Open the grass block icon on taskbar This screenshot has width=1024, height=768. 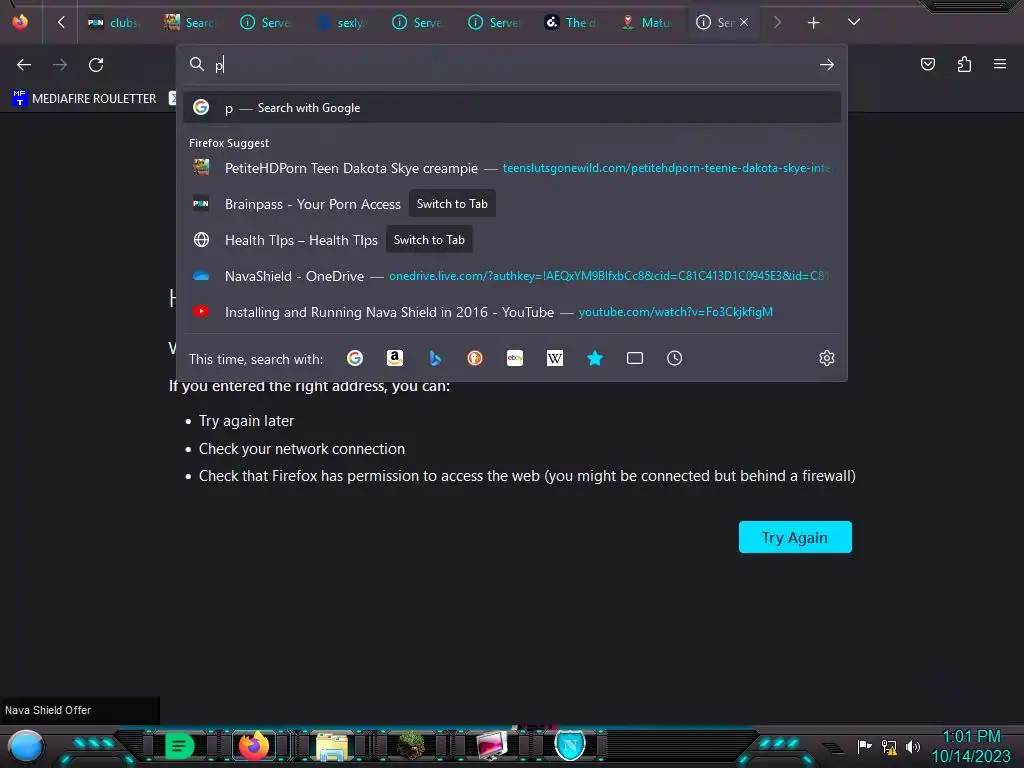411,745
